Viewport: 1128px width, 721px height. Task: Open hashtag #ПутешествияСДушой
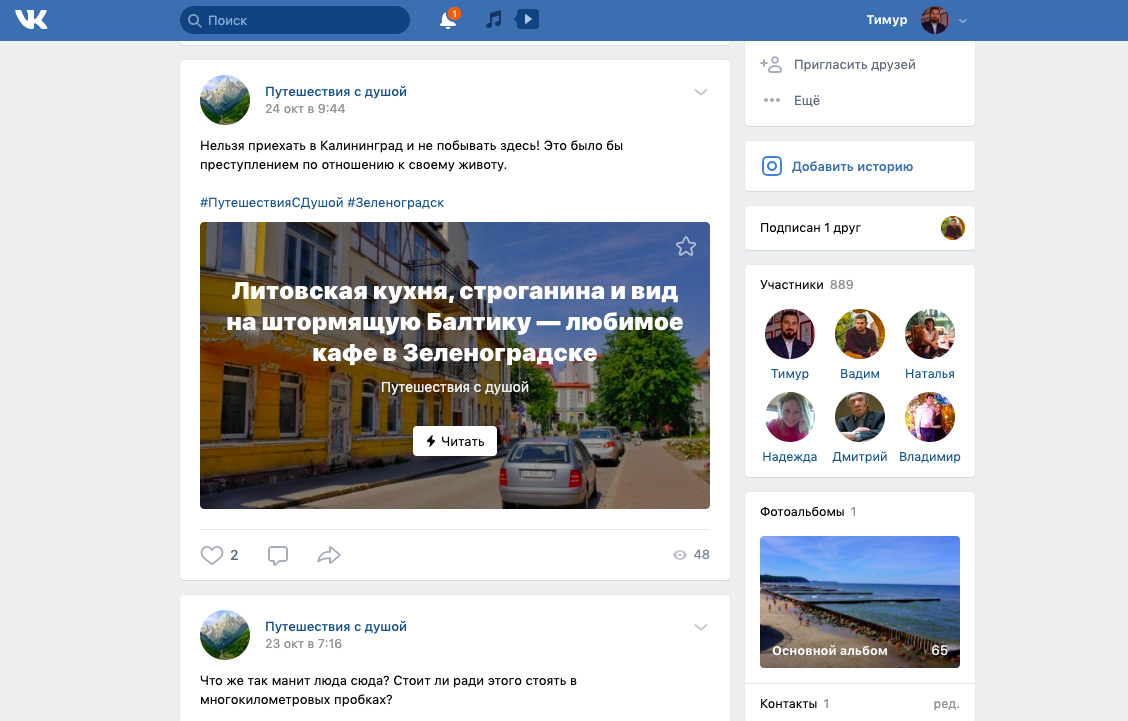coord(272,203)
